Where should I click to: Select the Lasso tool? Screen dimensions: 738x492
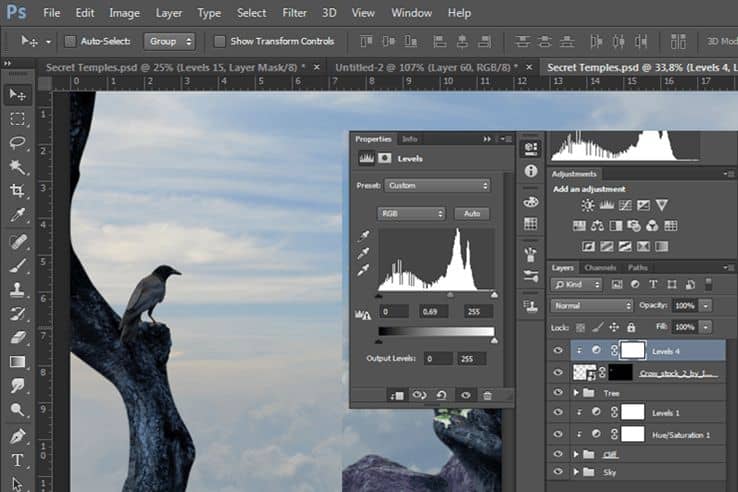coord(18,142)
